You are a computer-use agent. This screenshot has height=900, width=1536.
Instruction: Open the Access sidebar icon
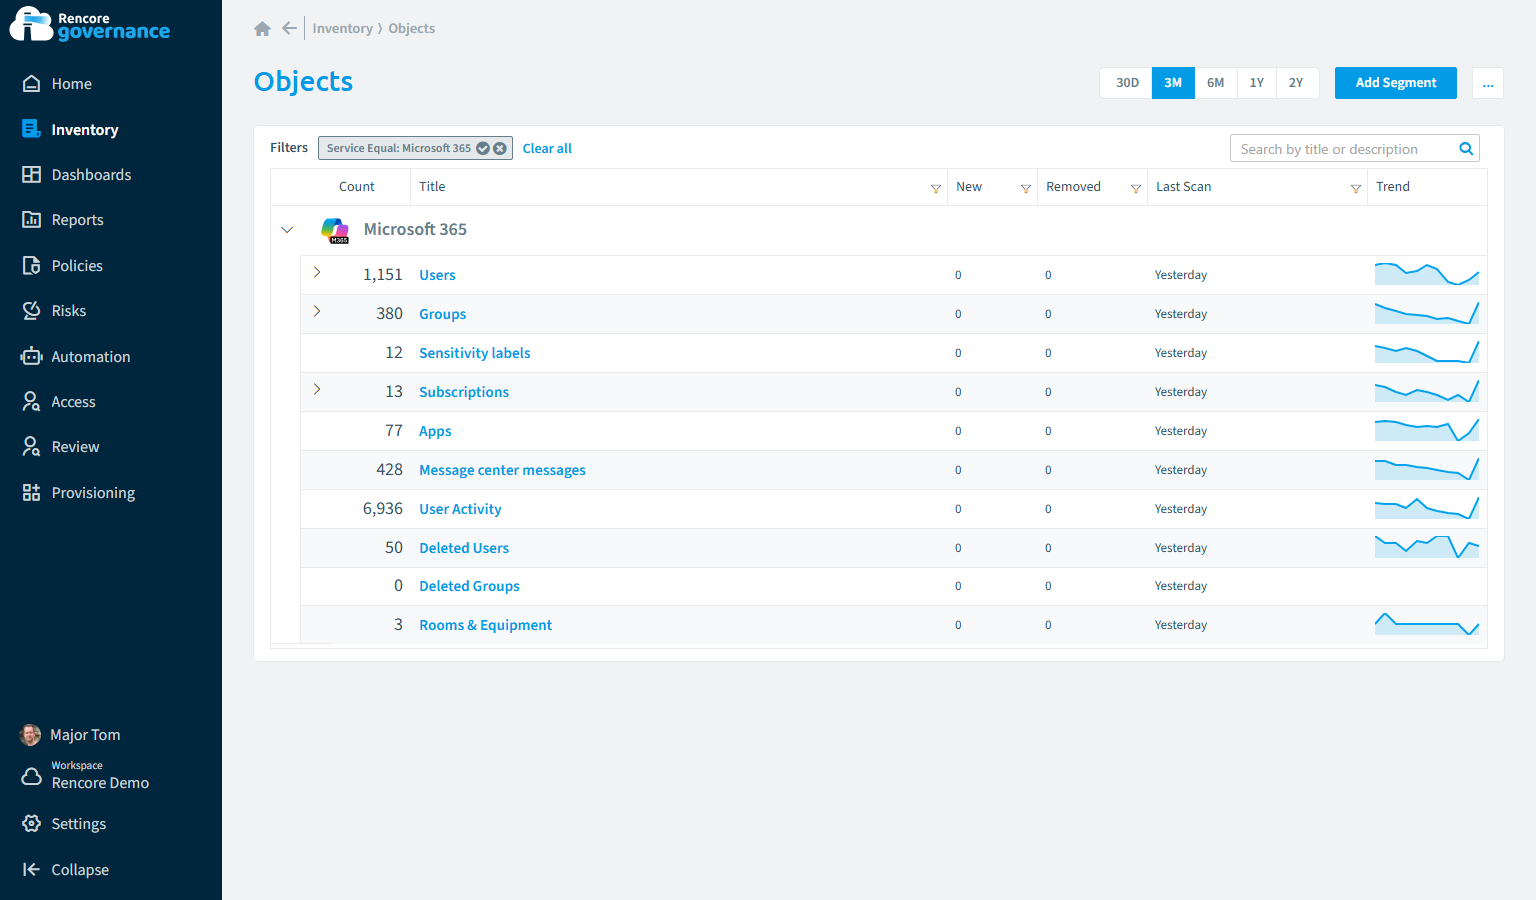point(31,401)
